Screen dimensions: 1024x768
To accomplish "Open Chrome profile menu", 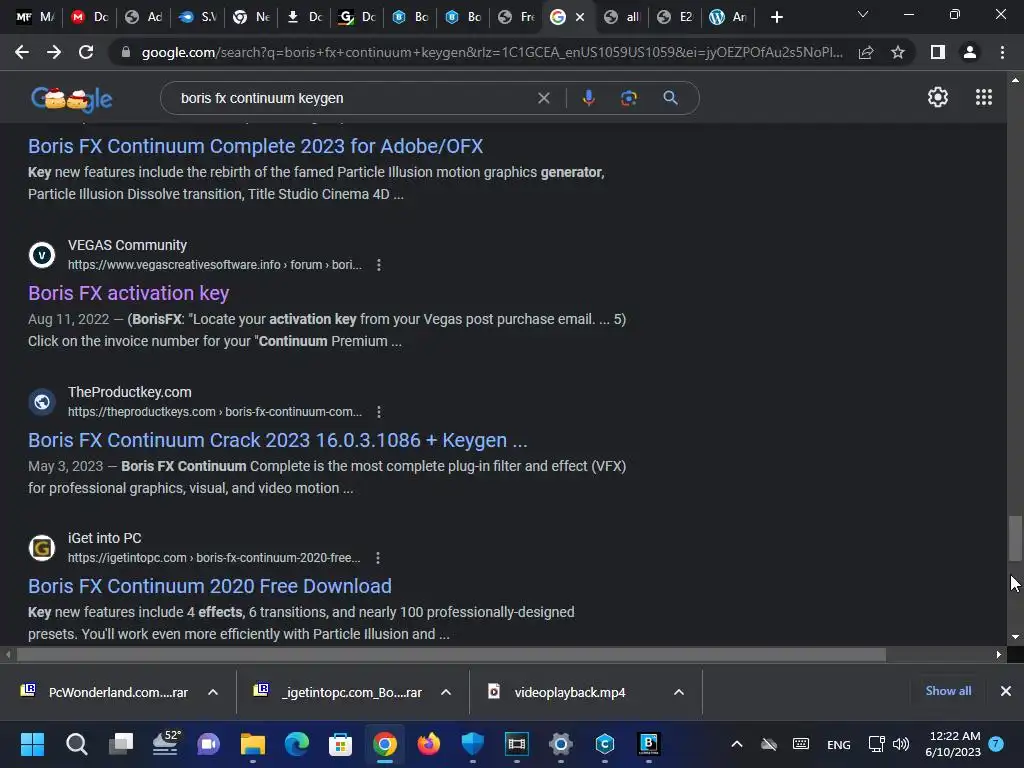I will (970, 52).
